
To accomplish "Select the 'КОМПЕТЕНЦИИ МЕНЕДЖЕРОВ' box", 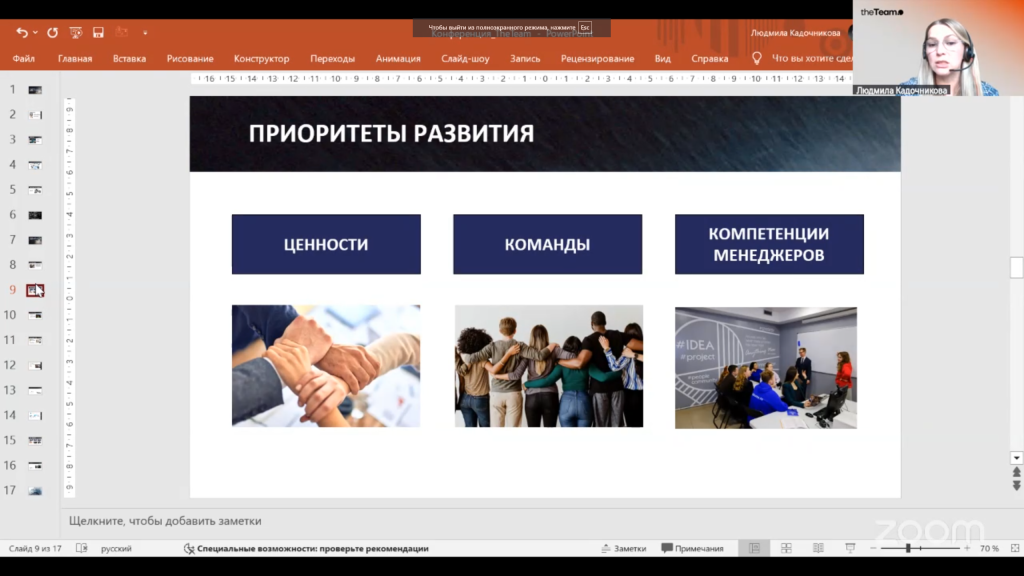I will pos(769,244).
